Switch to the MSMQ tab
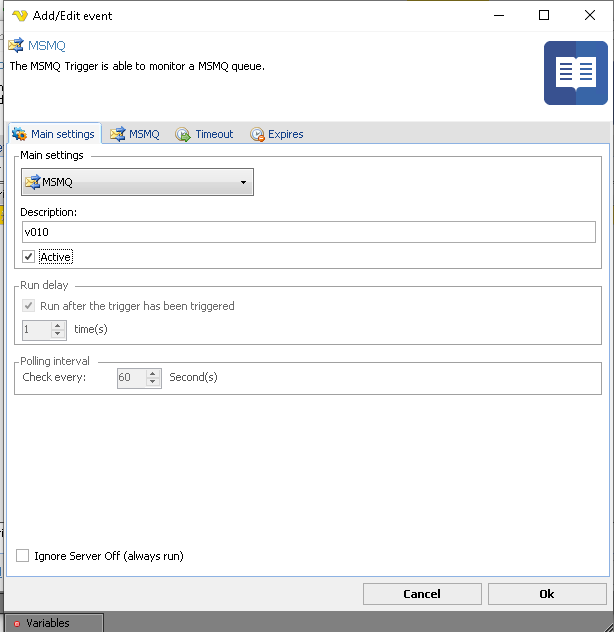614x632 pixels. coord(136,134)
